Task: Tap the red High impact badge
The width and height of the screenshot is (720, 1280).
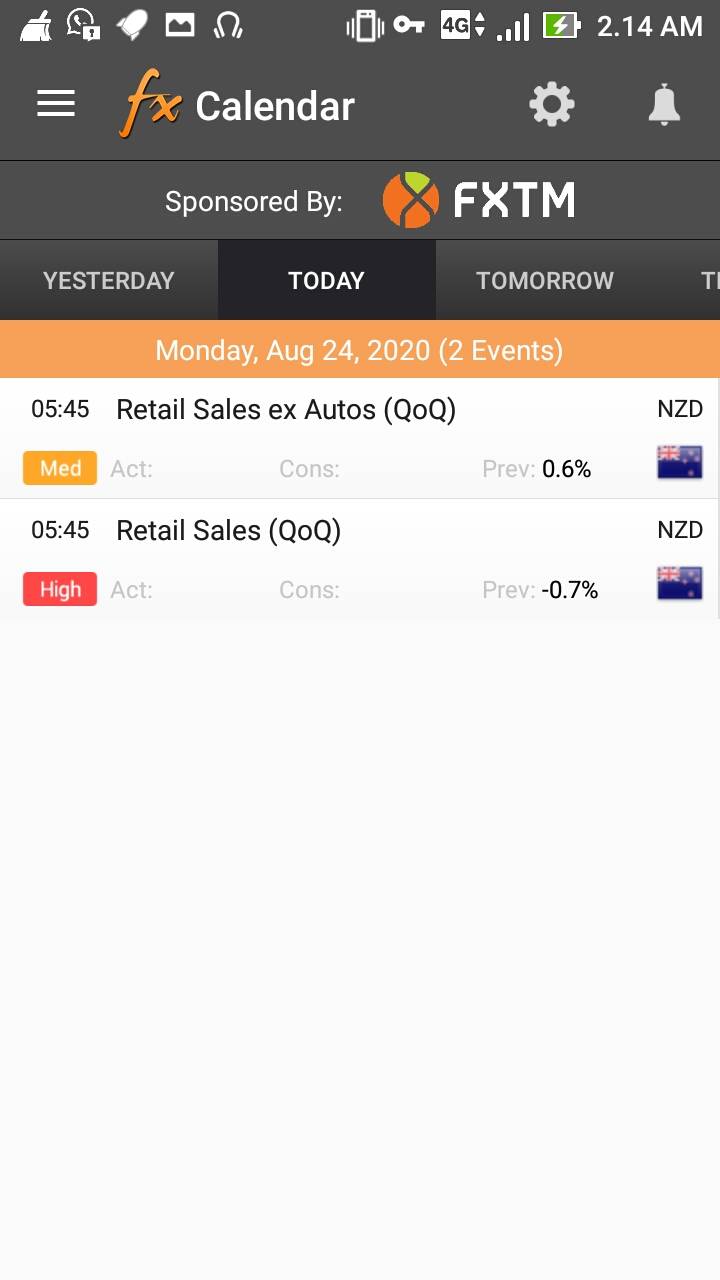Action: (60, 589)
